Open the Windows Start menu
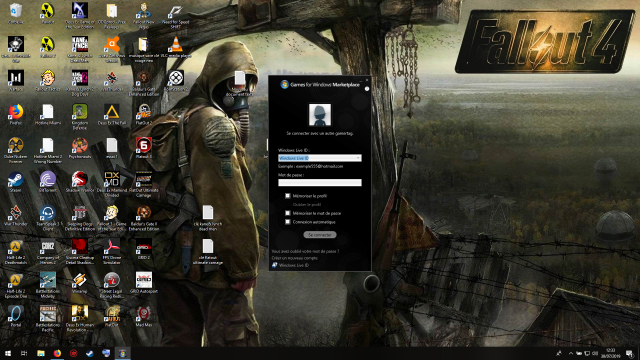 pyautogui.click(x=8, y=353)
